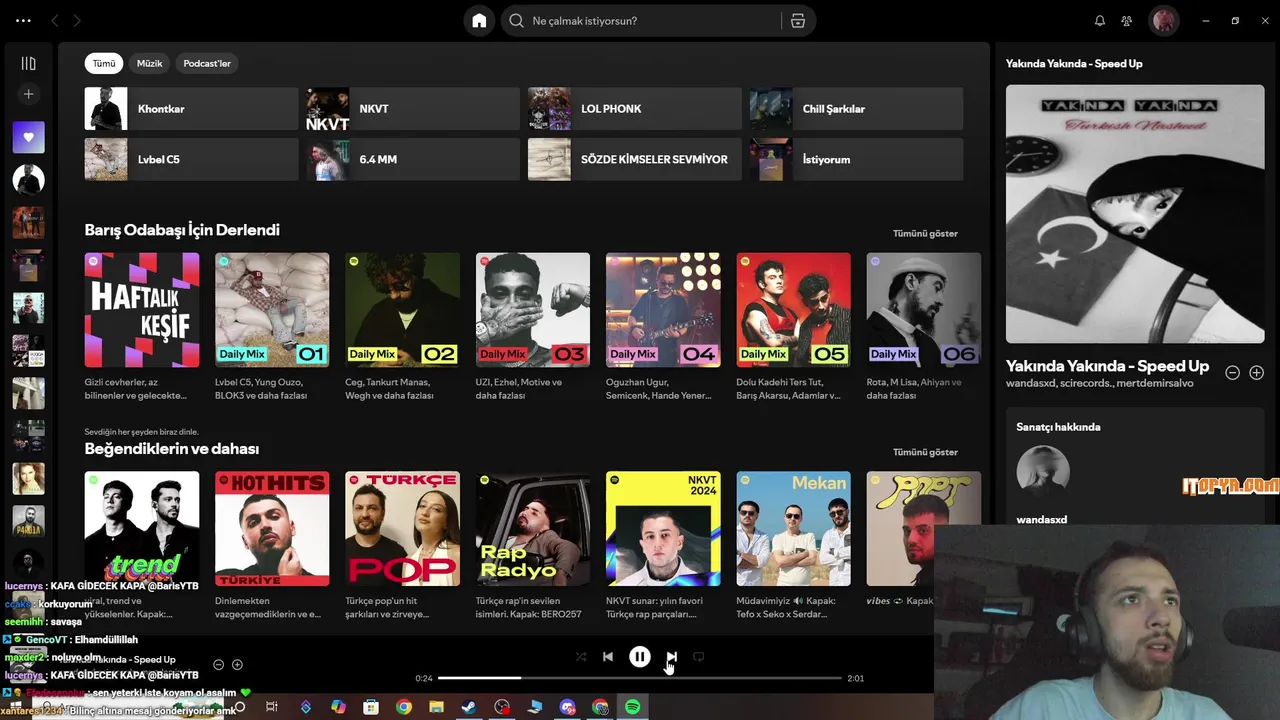1280x720 pixels.
Task: Open Daily Mix 05 cover
Action: coord(794,310)
